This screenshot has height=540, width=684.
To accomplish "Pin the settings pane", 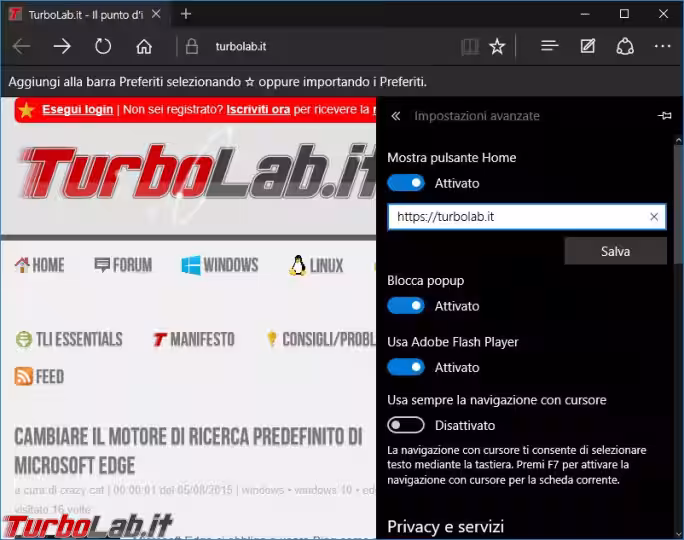I will point(664,116).
